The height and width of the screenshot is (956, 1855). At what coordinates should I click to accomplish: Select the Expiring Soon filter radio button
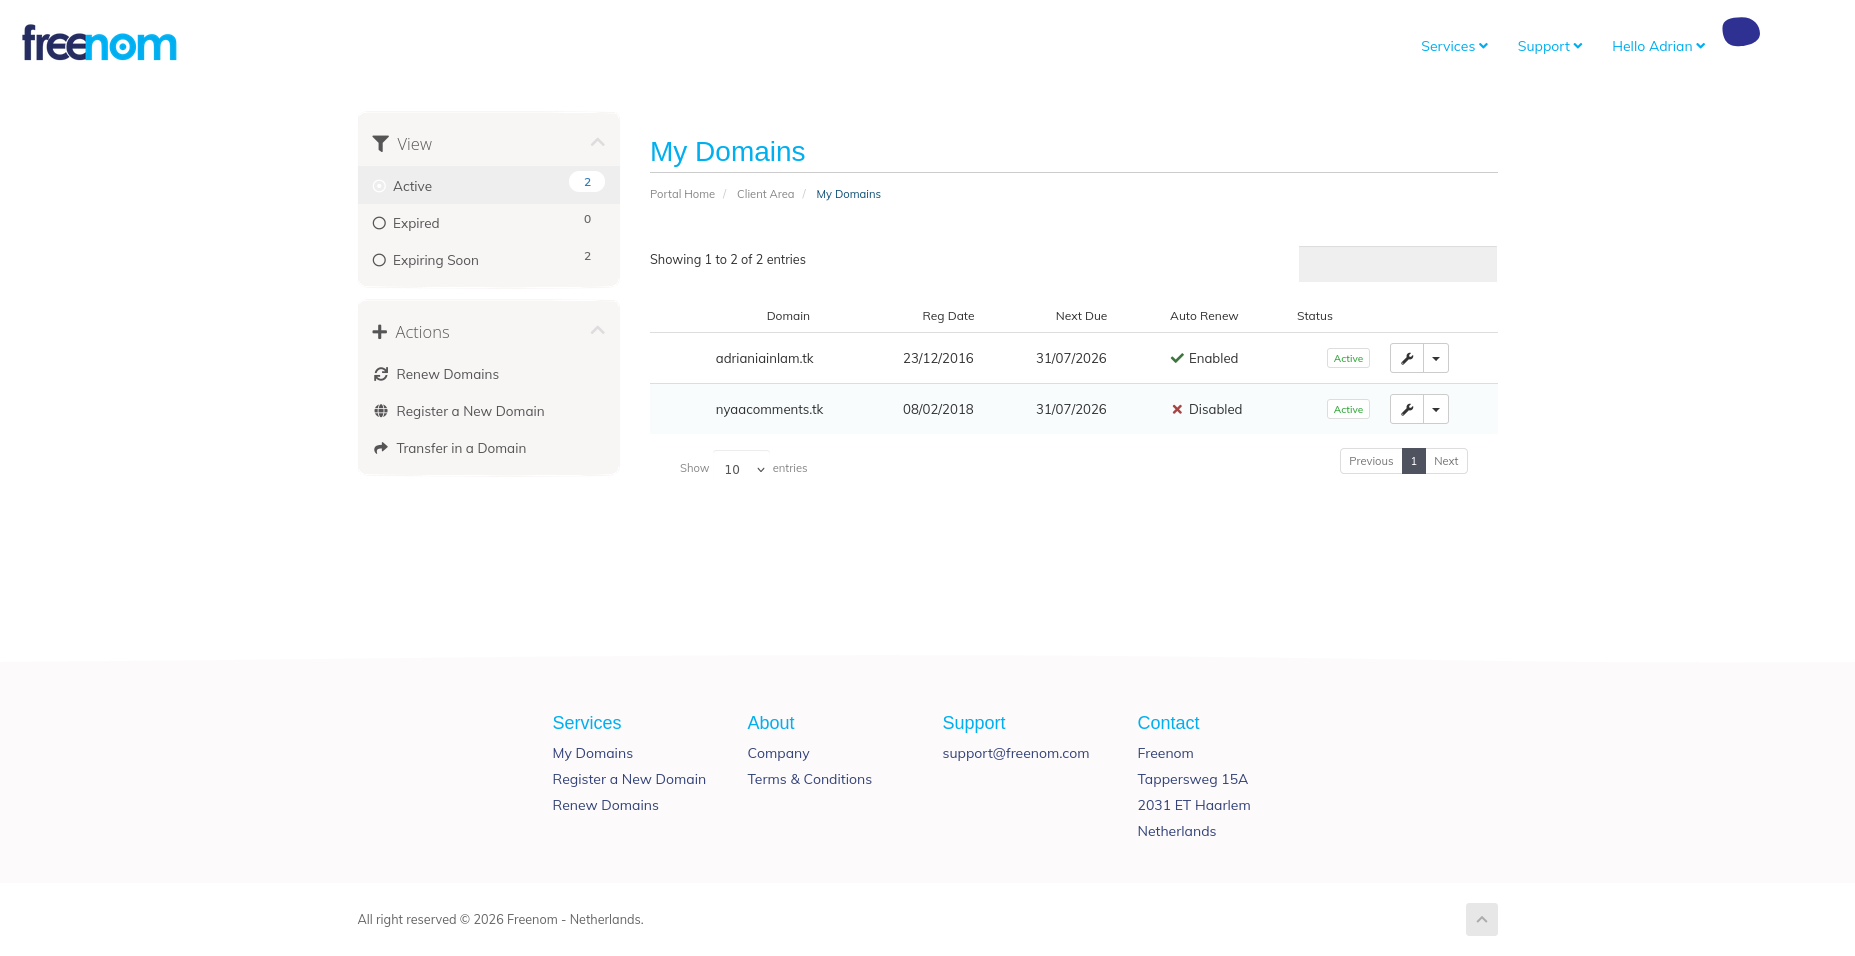tap(380, 260)
